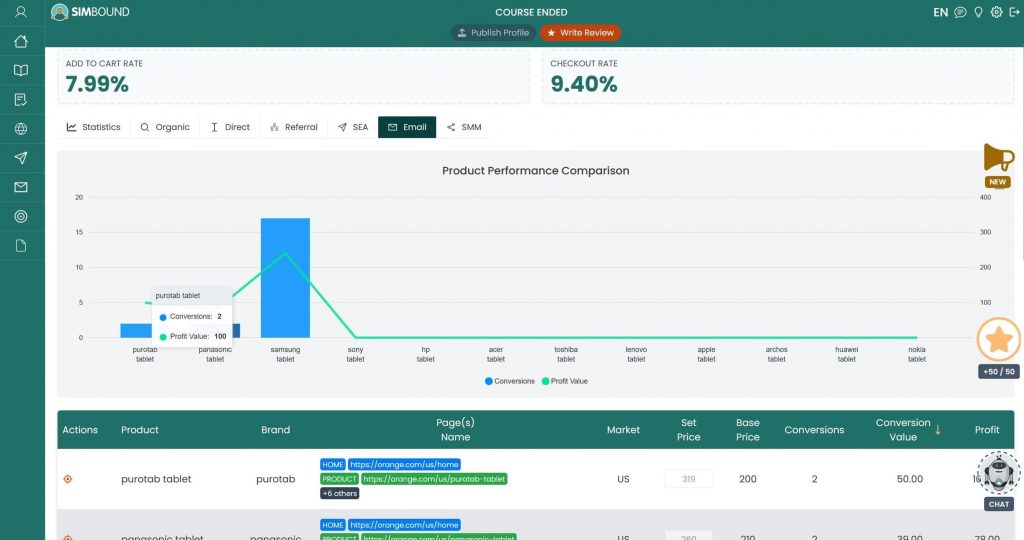This screenshot has width=1024, height=540.
Task: Click the Publish Profile button
Action: pyautogui.click(x=493, y=33)
